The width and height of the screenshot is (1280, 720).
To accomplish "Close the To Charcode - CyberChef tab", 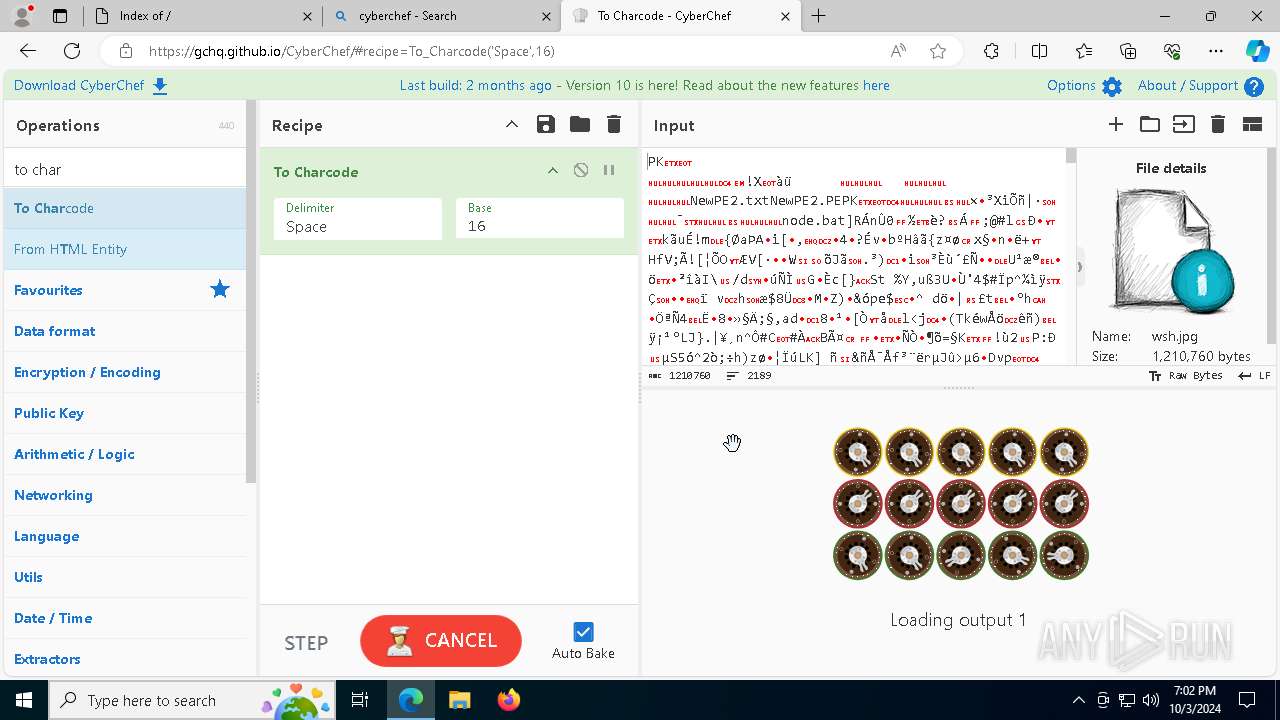I will 785,16.
